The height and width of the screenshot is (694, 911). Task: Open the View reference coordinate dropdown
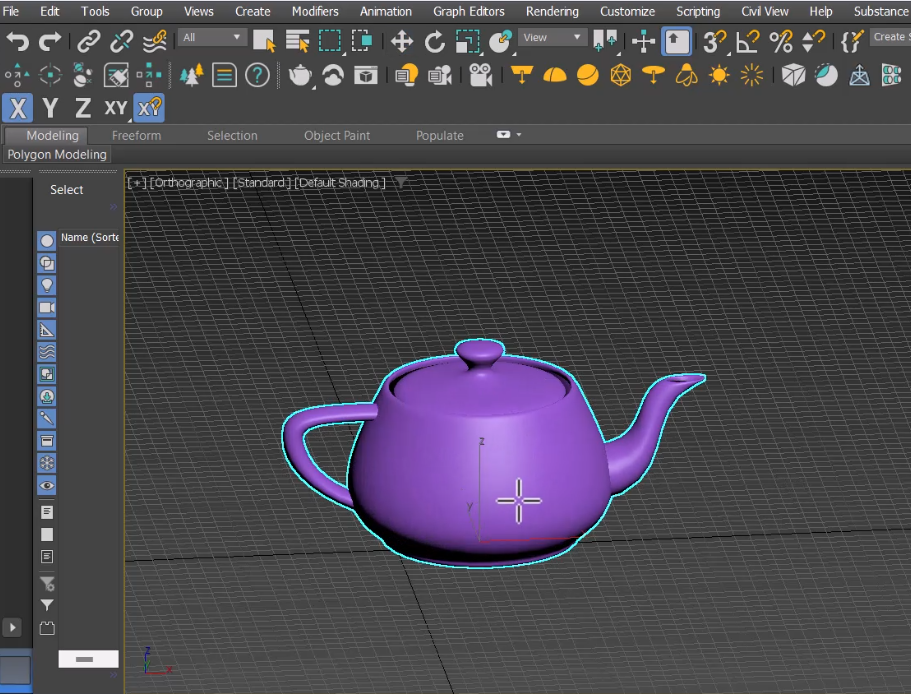(552, 38)
